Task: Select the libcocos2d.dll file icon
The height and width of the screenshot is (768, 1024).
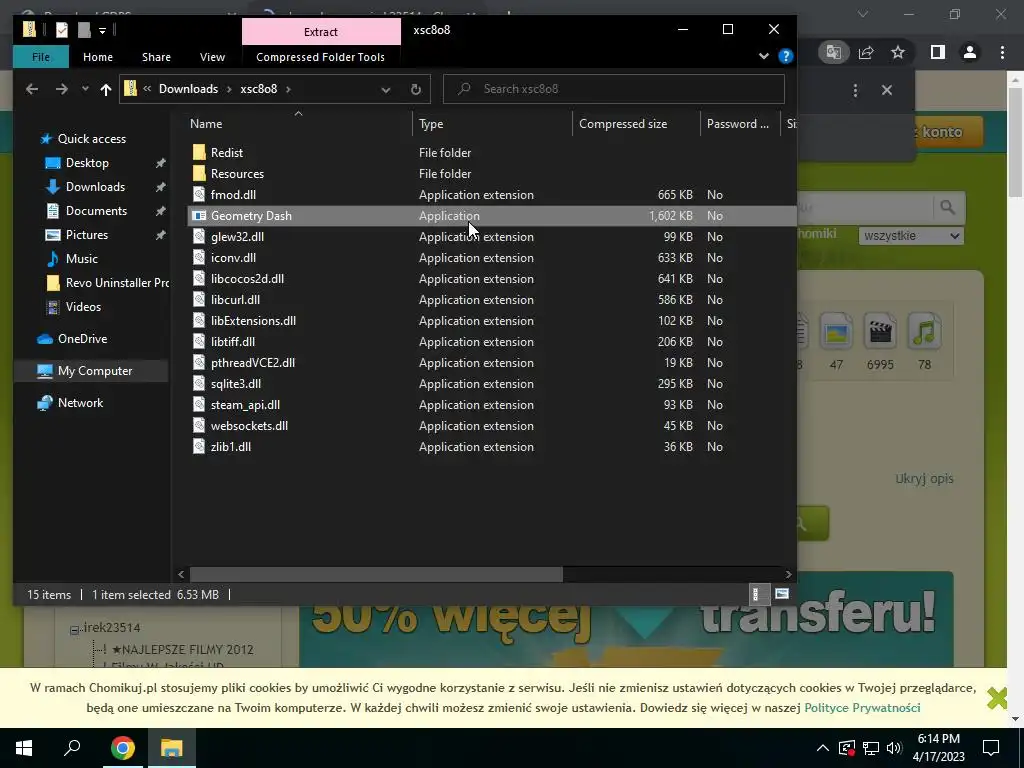Action: [199, 278]
